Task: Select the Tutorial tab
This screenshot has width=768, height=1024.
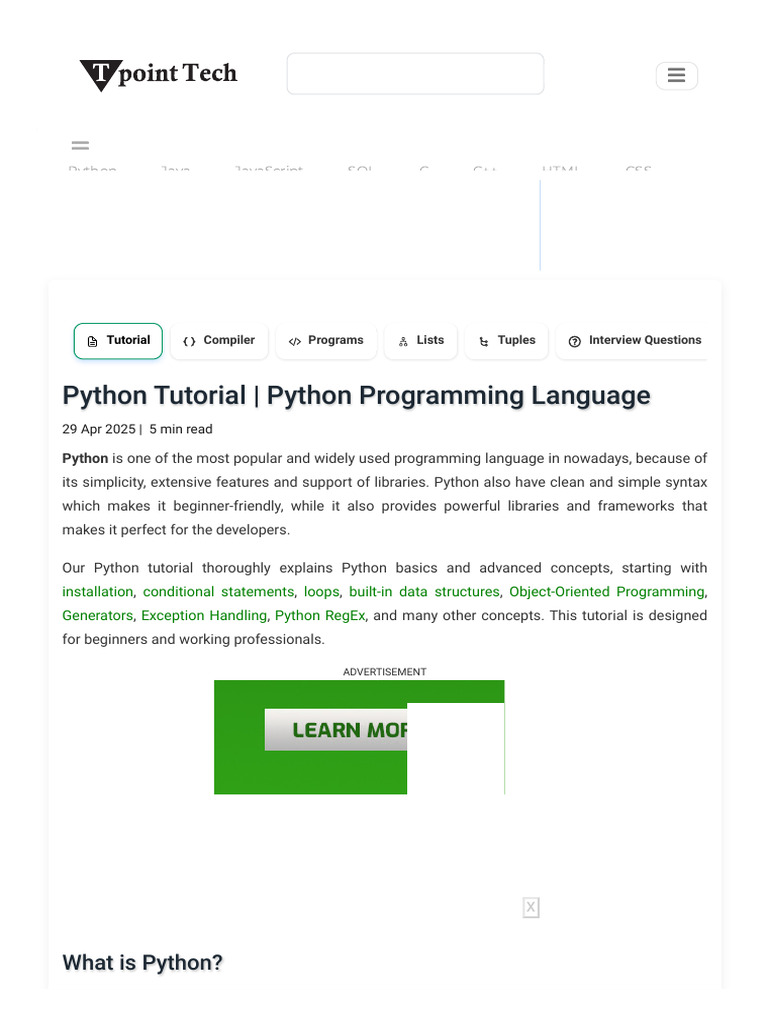Action: (118, 341)
